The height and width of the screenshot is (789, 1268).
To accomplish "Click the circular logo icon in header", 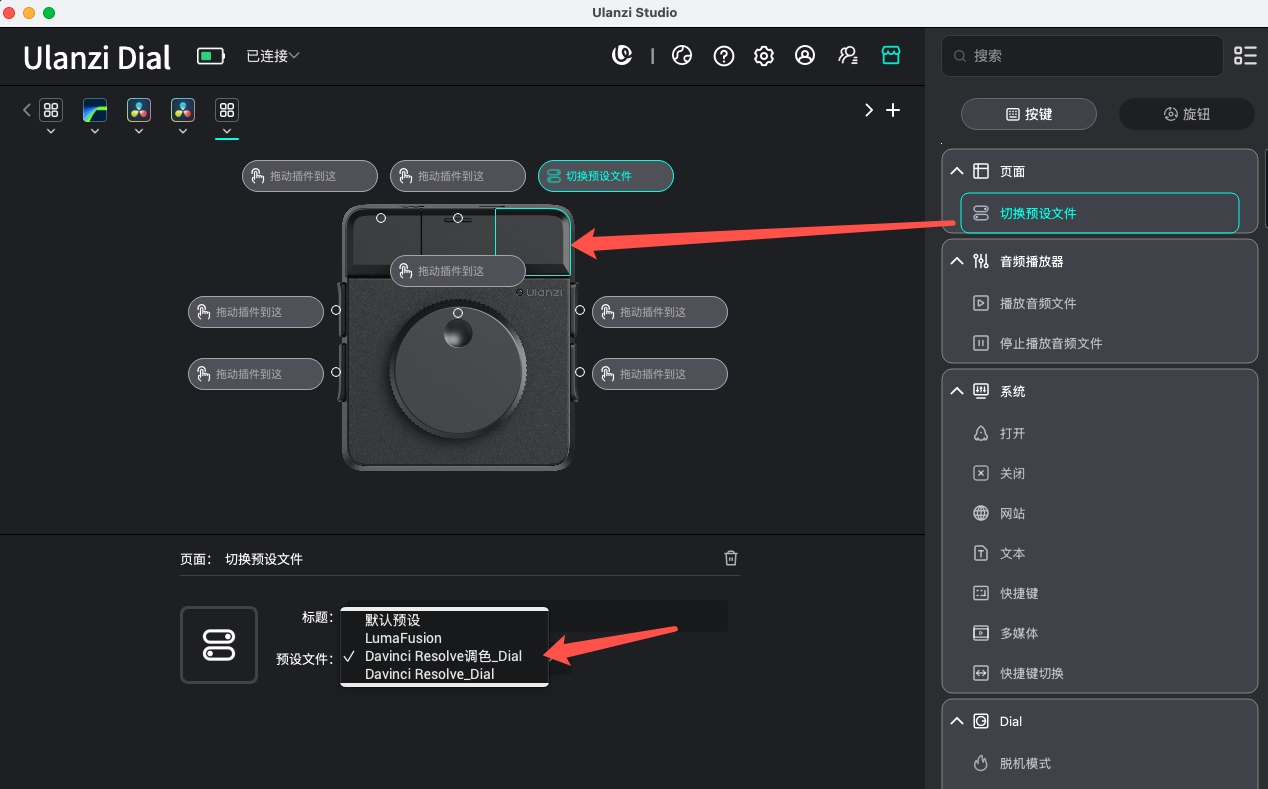I will [x=622, y=56].
